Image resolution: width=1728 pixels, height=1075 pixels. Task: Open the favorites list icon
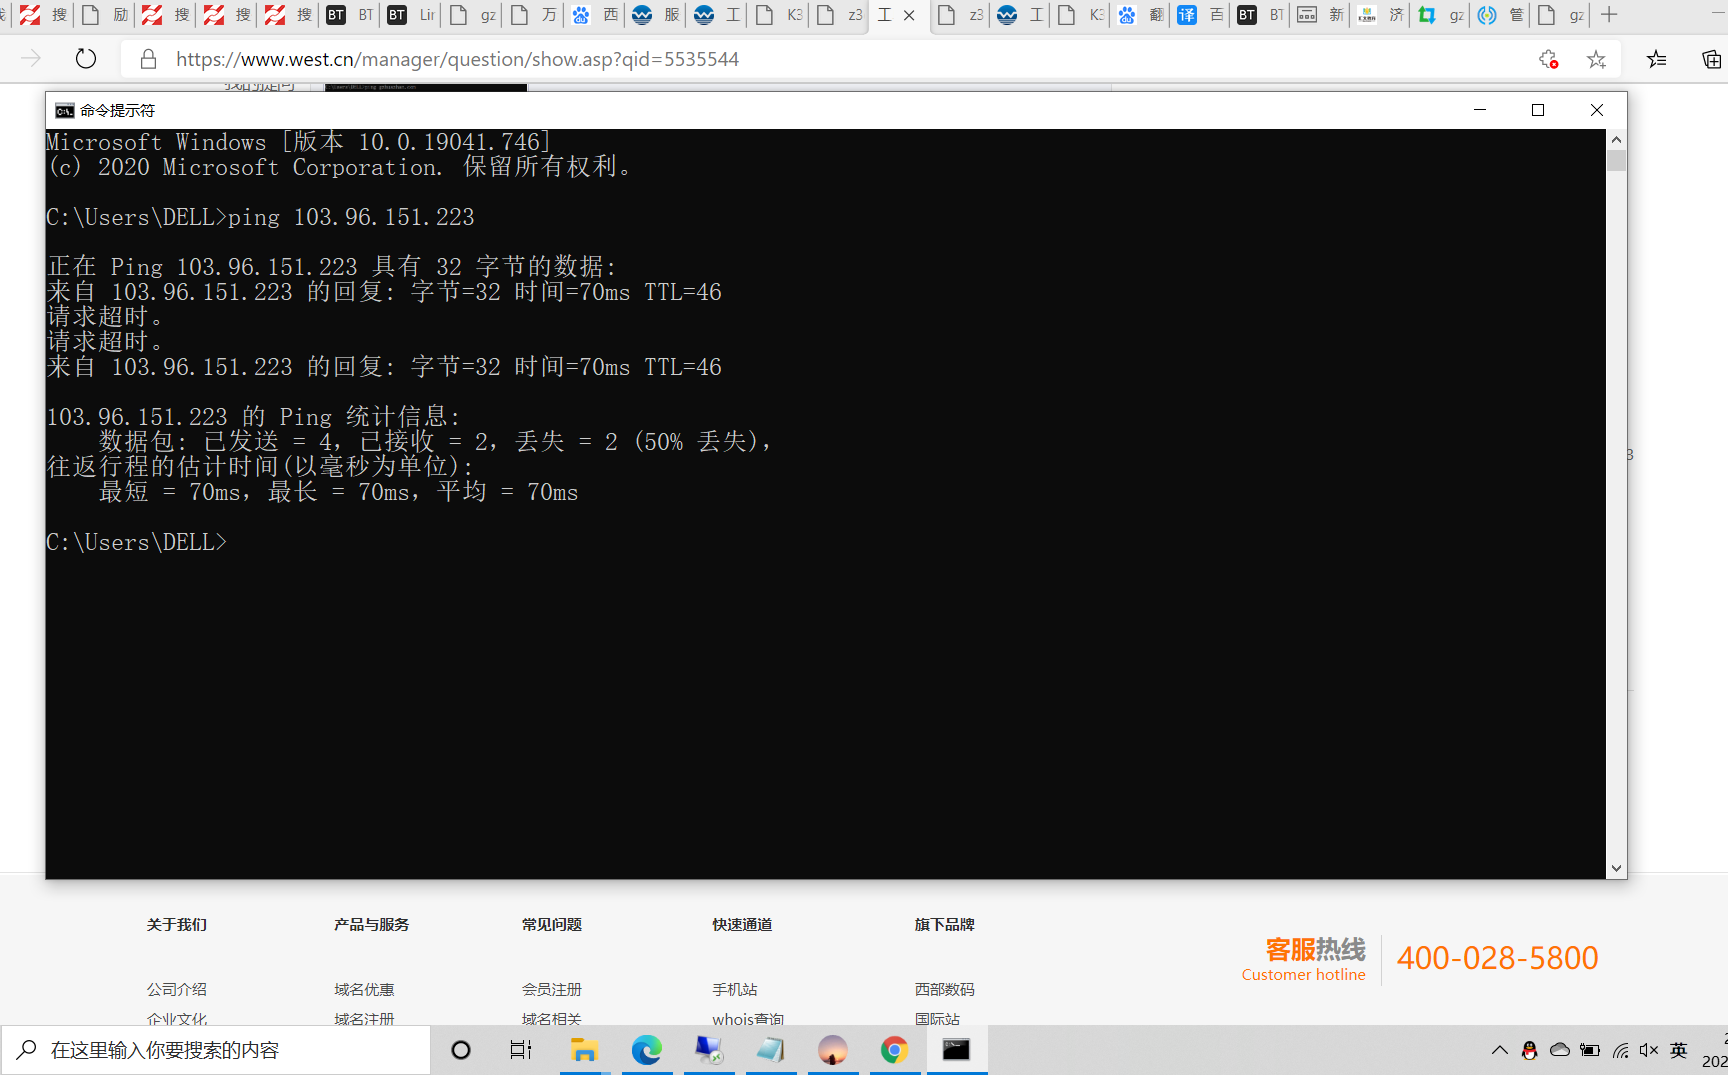pyautogui.click(x=1656, y=59)
